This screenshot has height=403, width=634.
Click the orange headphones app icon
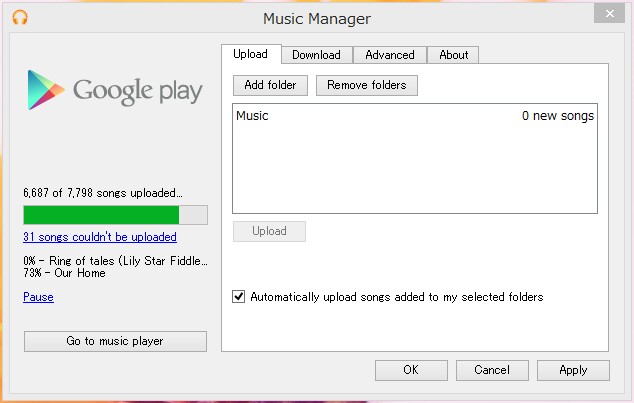[x=20, y=17]
